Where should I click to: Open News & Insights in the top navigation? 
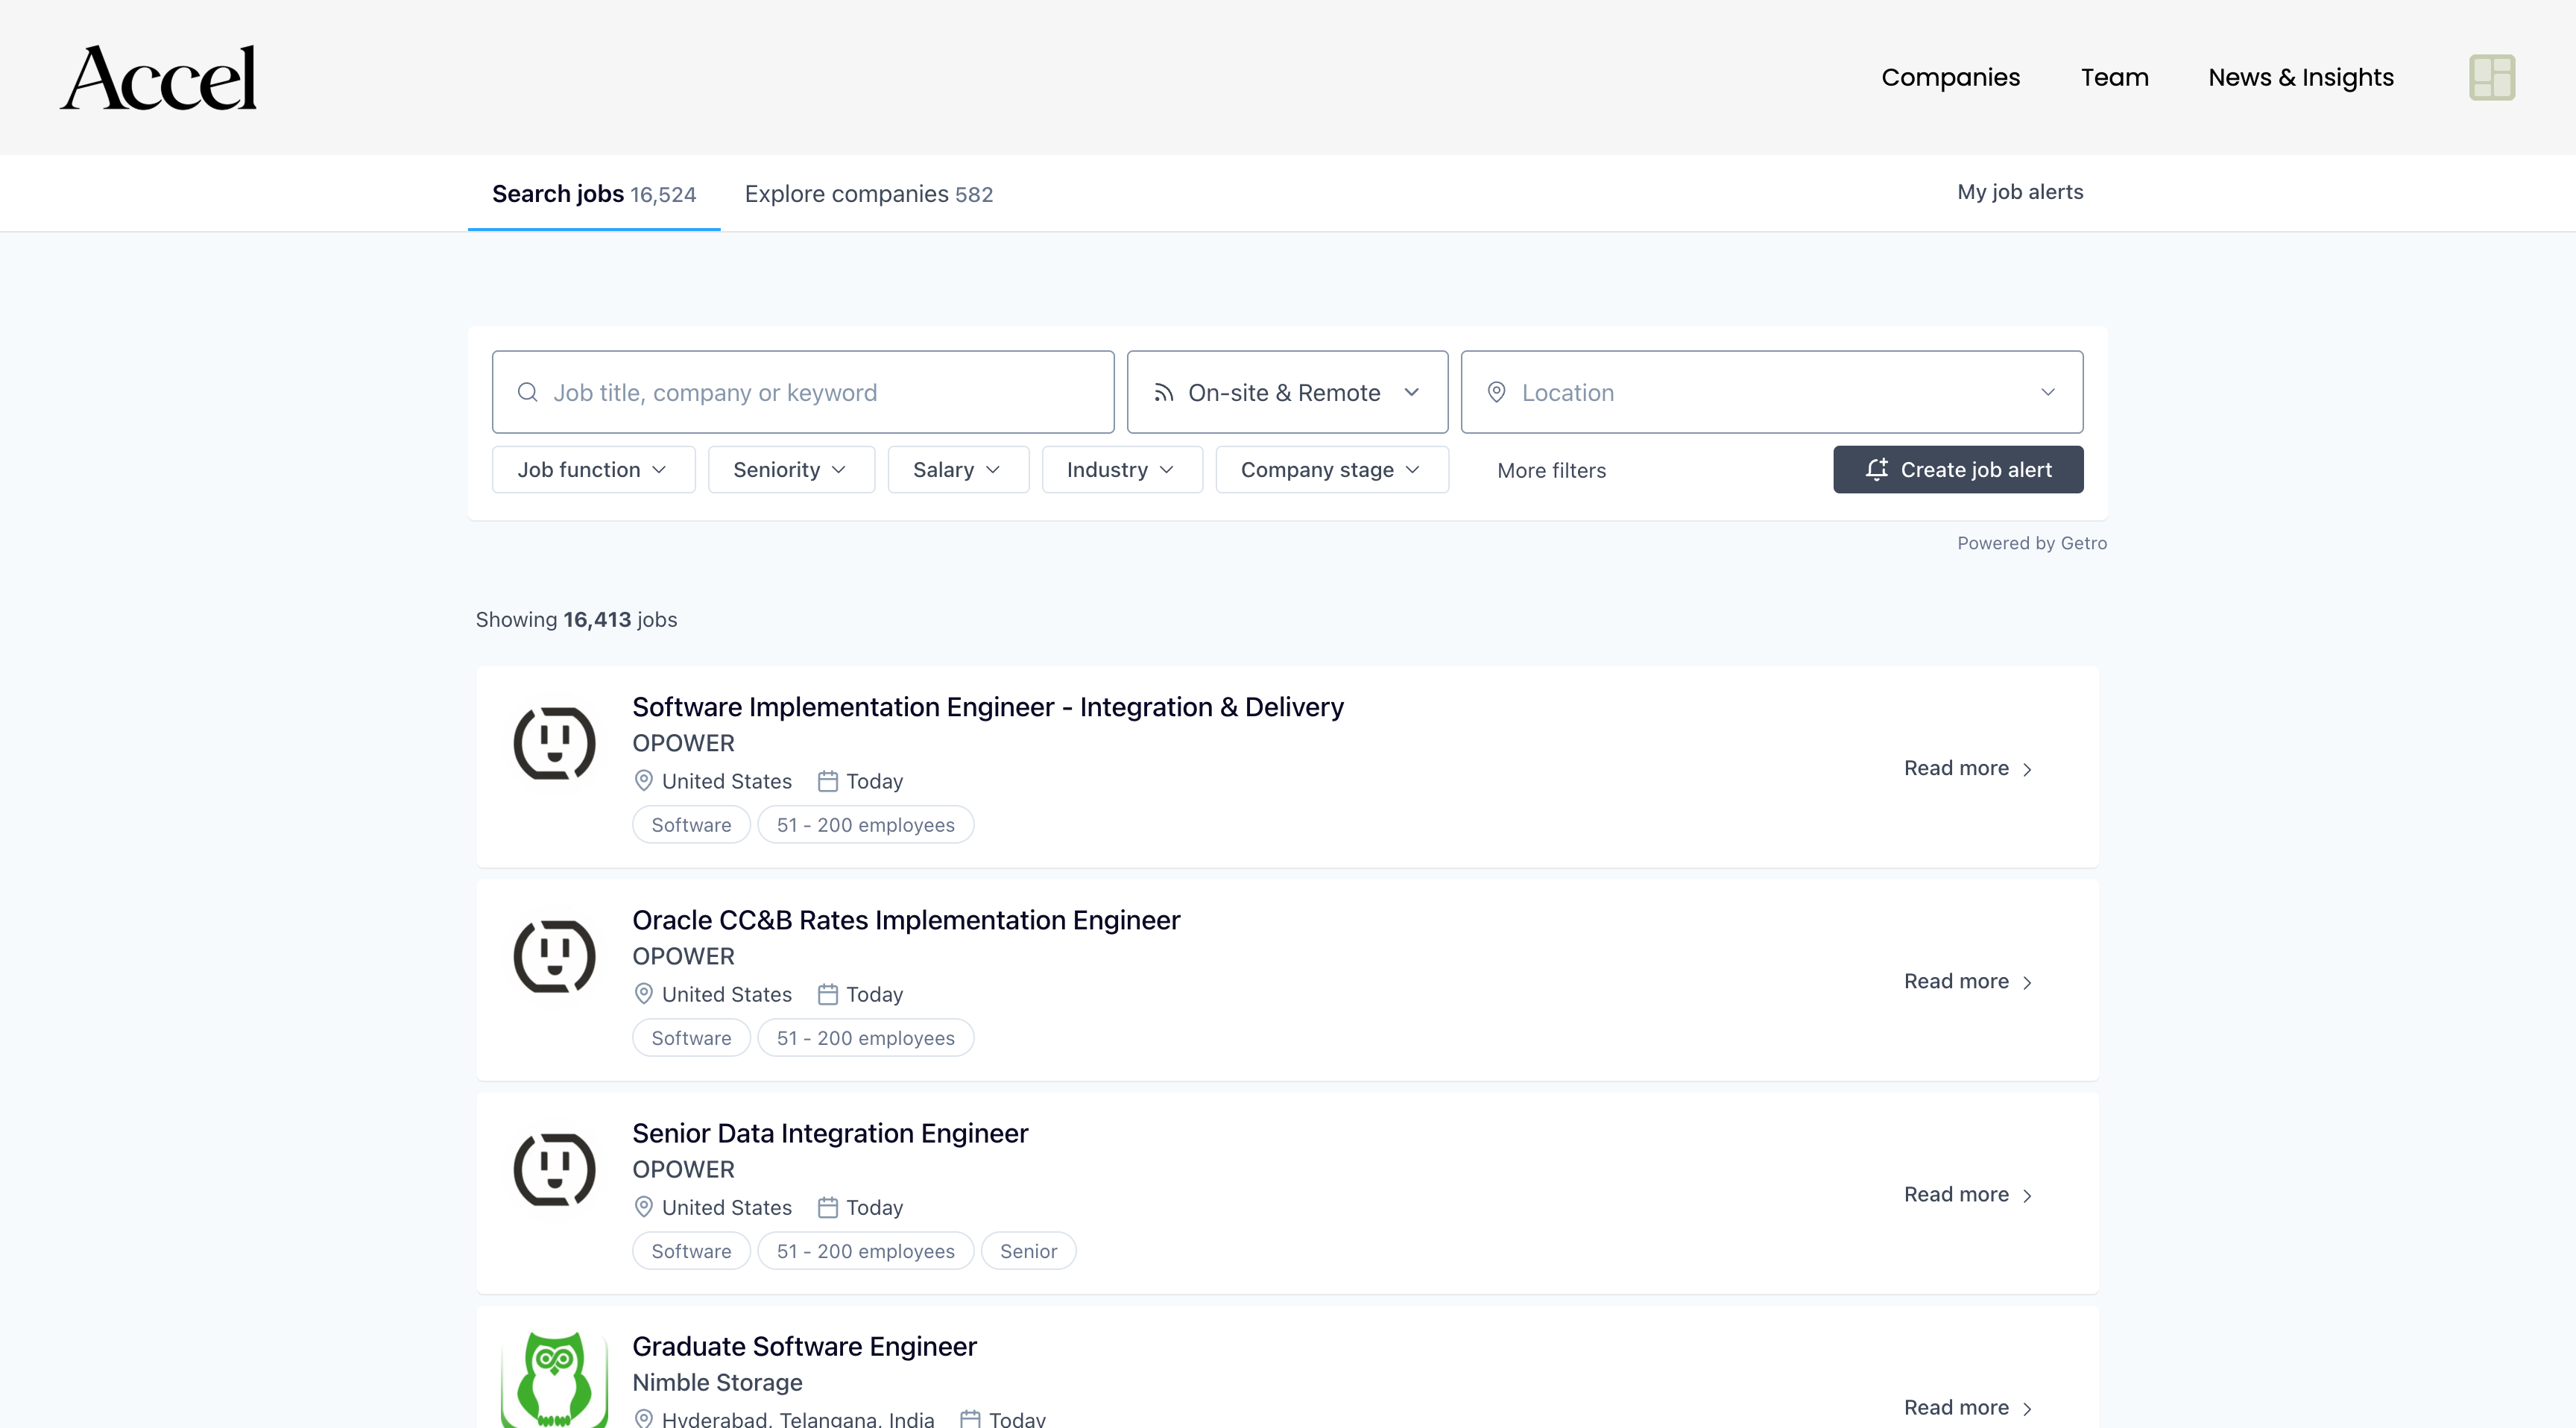coord(2301,77)
